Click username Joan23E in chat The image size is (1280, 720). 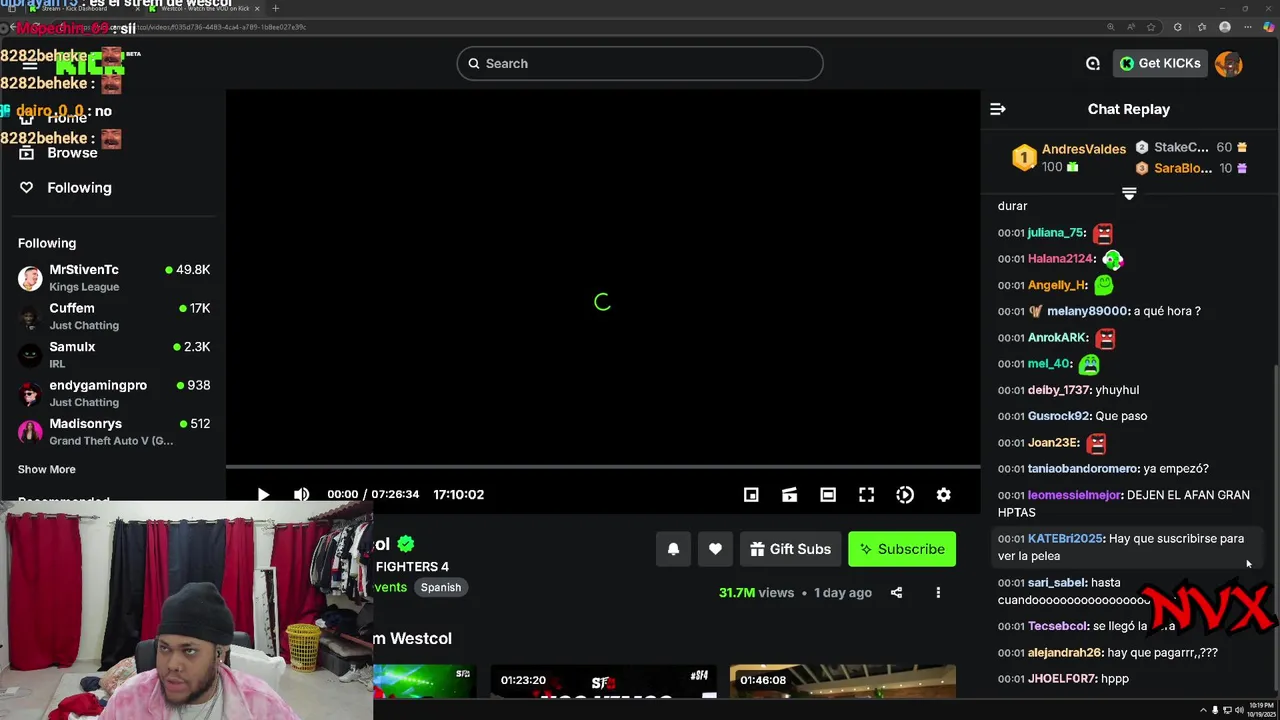(1053, 442)
